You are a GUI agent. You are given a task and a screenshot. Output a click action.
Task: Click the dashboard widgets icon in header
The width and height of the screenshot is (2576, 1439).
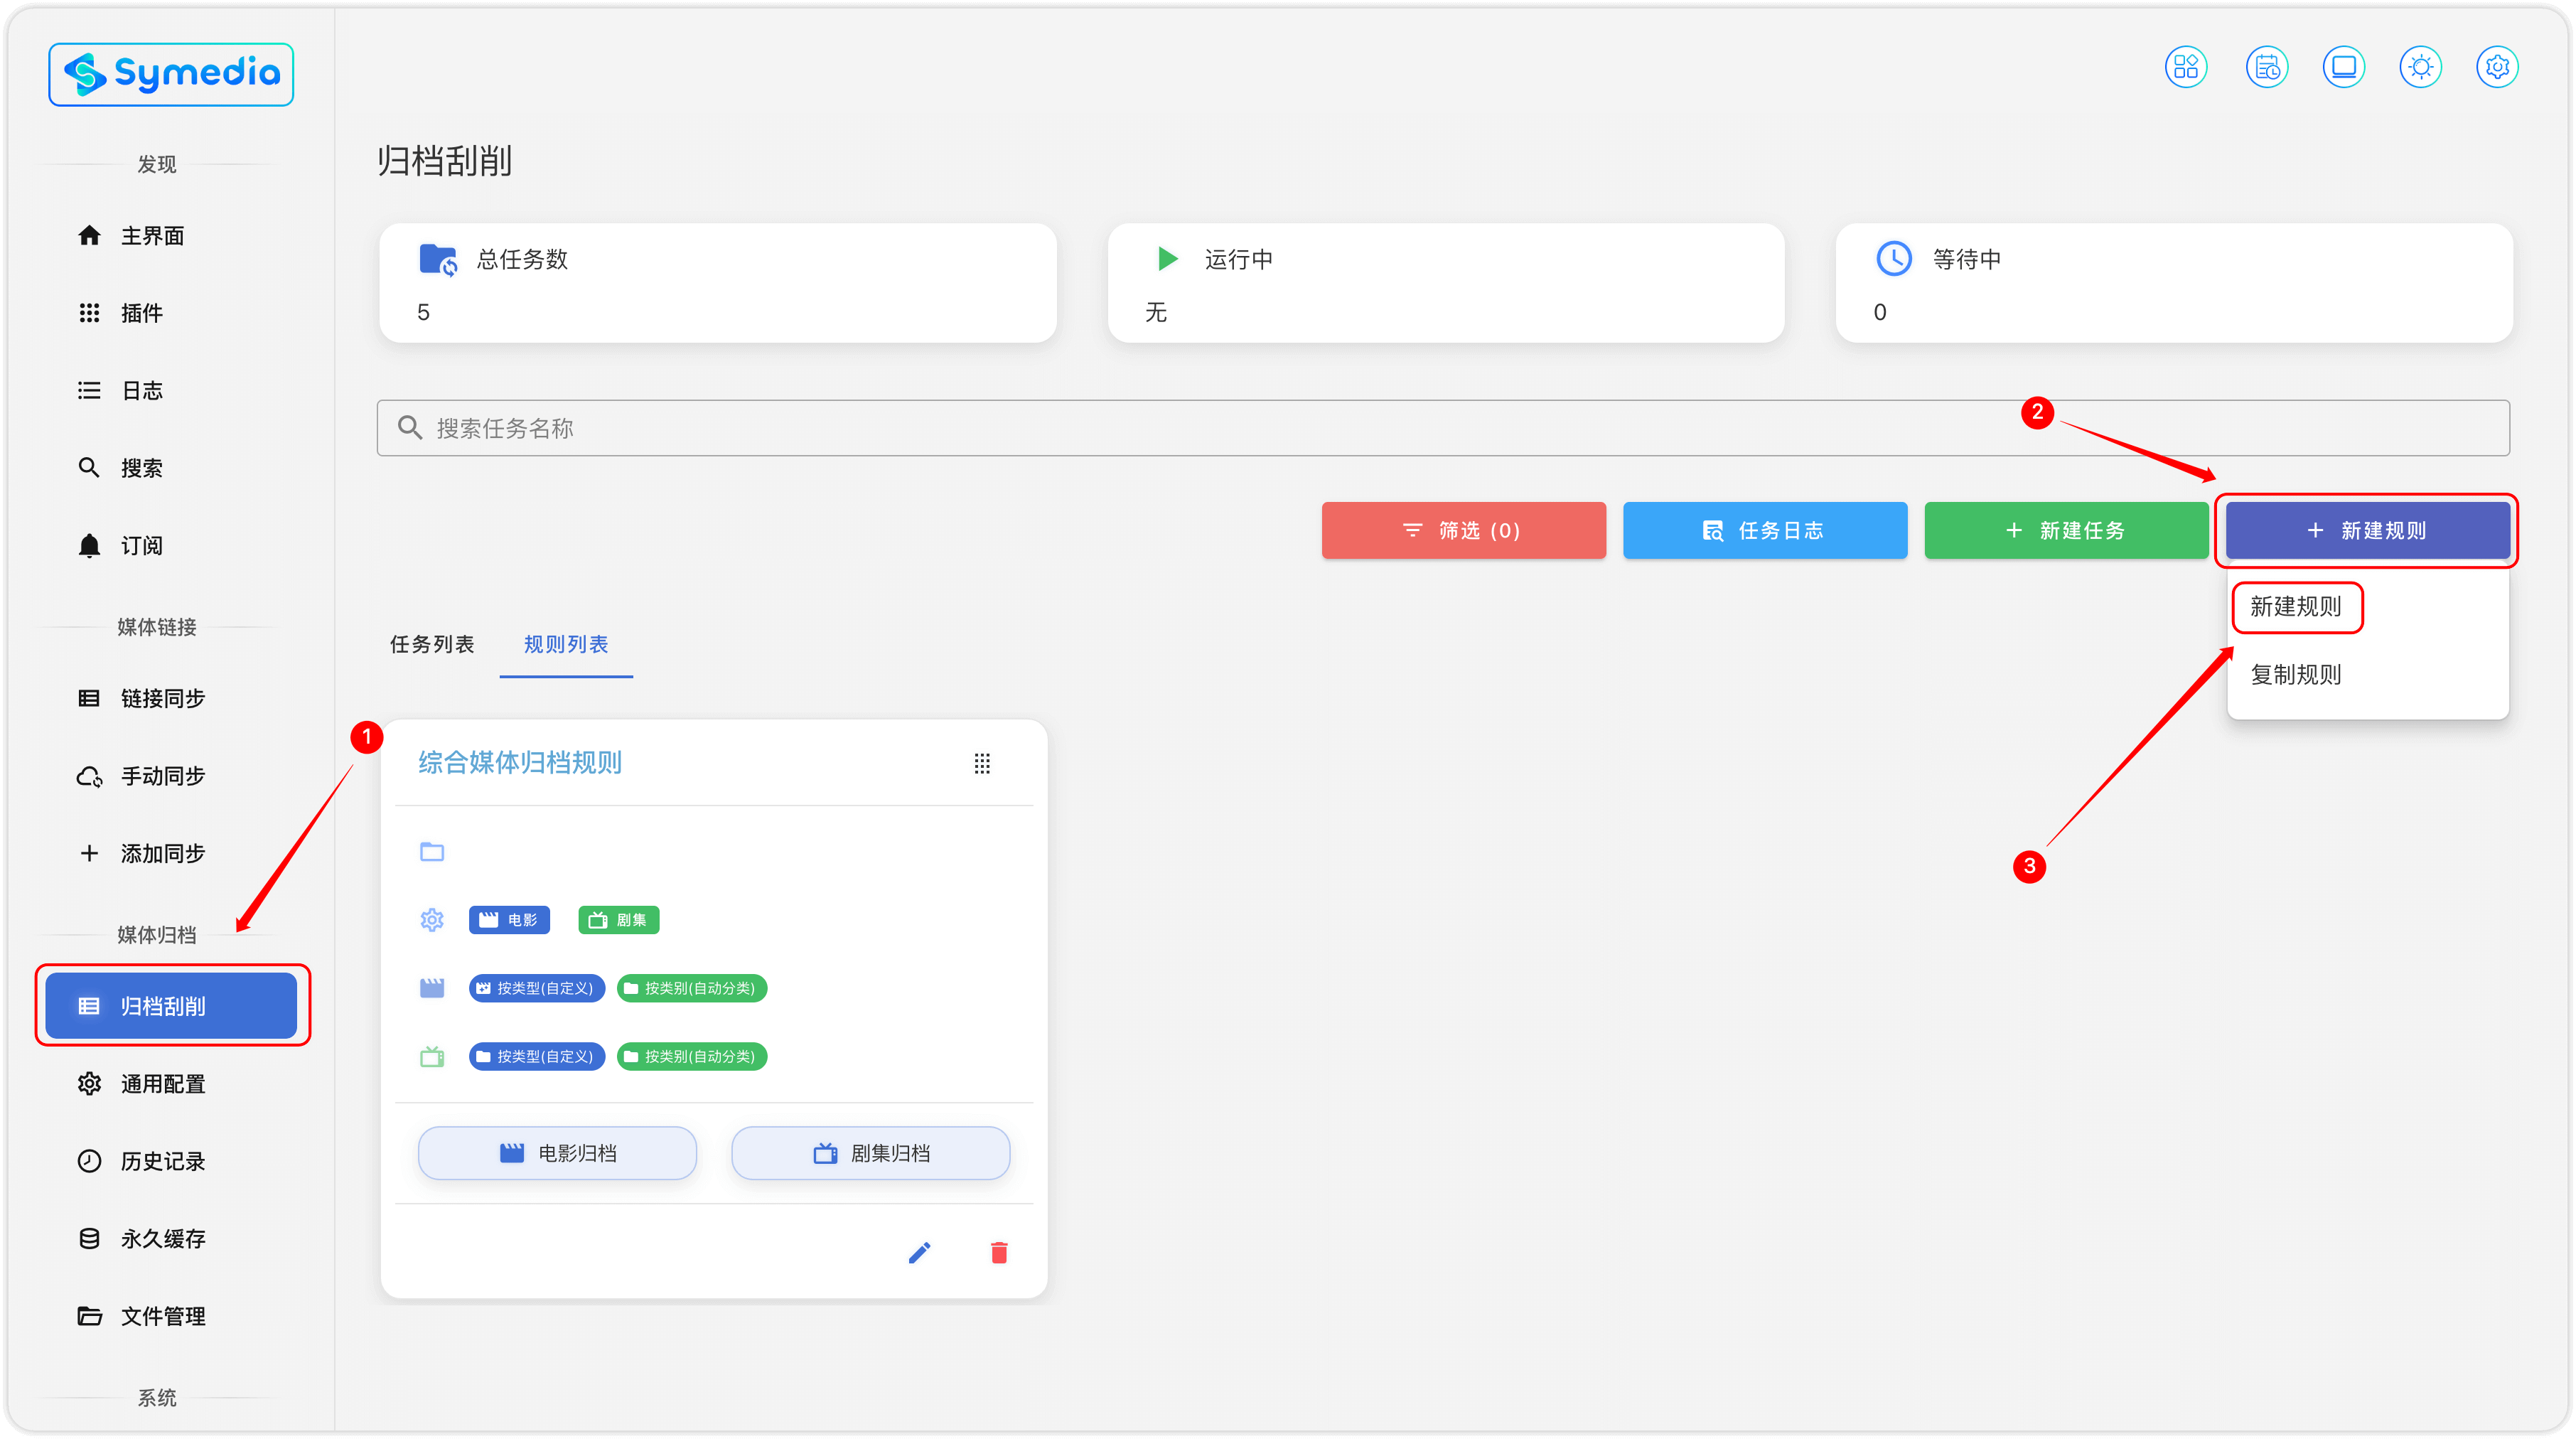click(x=2186, y=67)
